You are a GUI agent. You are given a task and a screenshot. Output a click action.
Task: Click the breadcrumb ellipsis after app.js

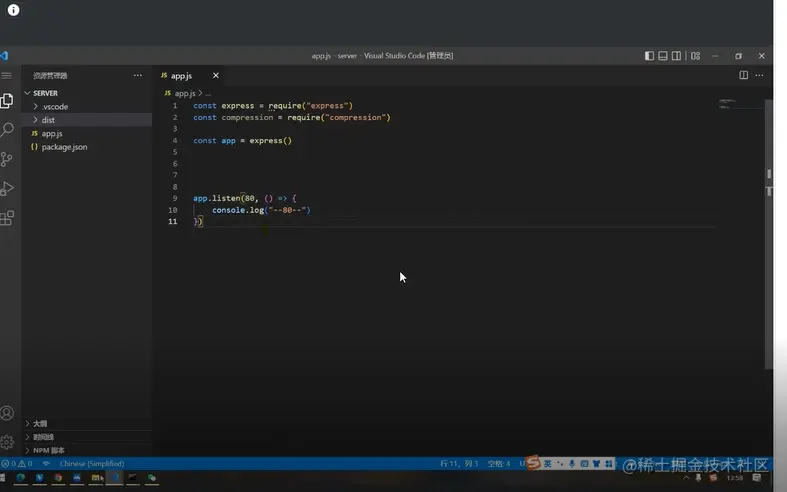pyautogui.click(x=208, y=93)
